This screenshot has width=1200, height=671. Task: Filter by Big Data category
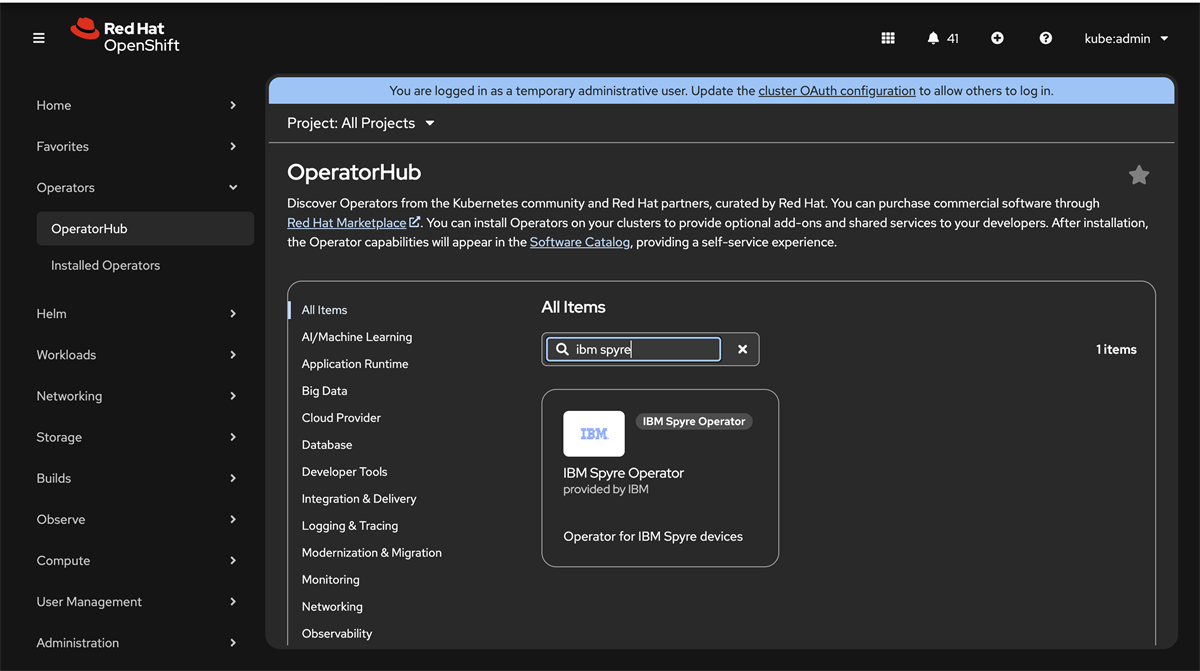325,391
